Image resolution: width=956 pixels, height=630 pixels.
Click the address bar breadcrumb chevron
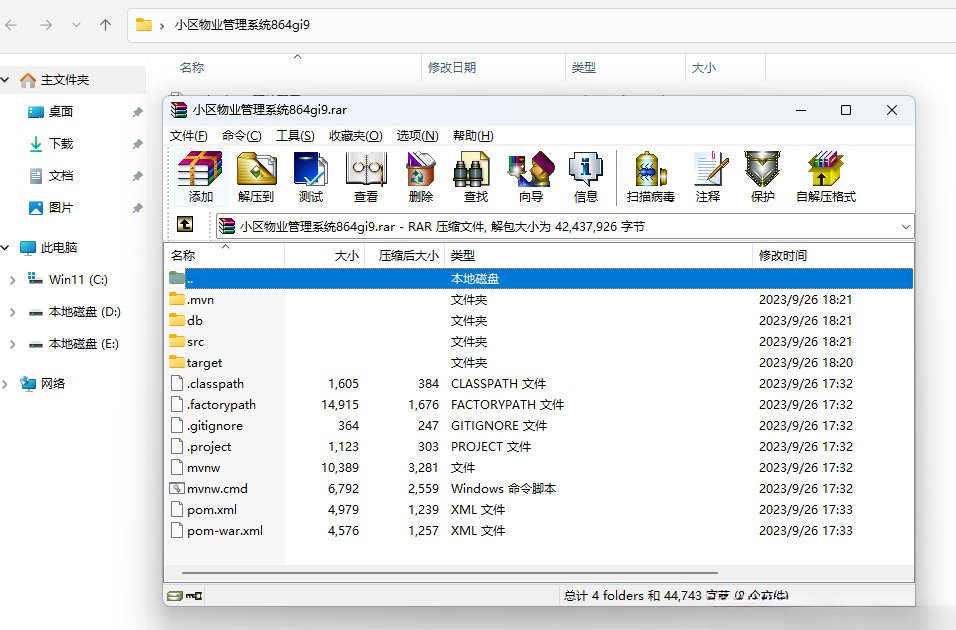pyautogui.click(x=162, y=26)
